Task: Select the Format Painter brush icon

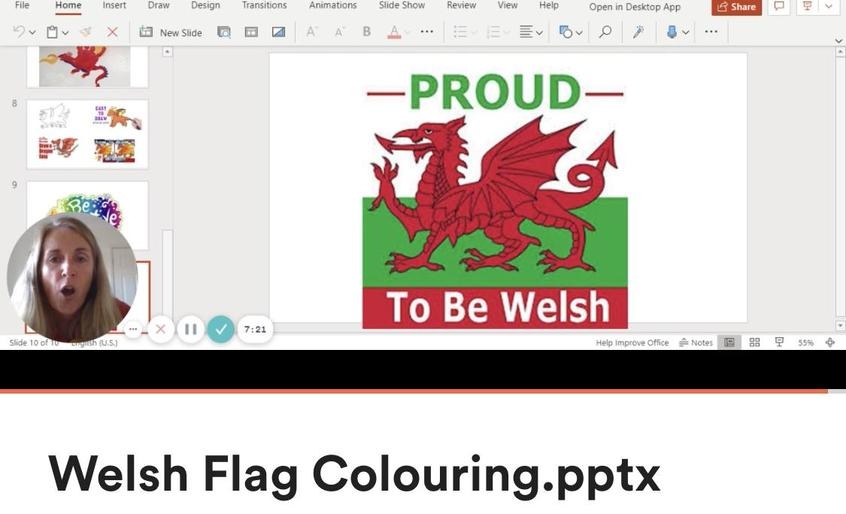Action: tap(85, 32)
